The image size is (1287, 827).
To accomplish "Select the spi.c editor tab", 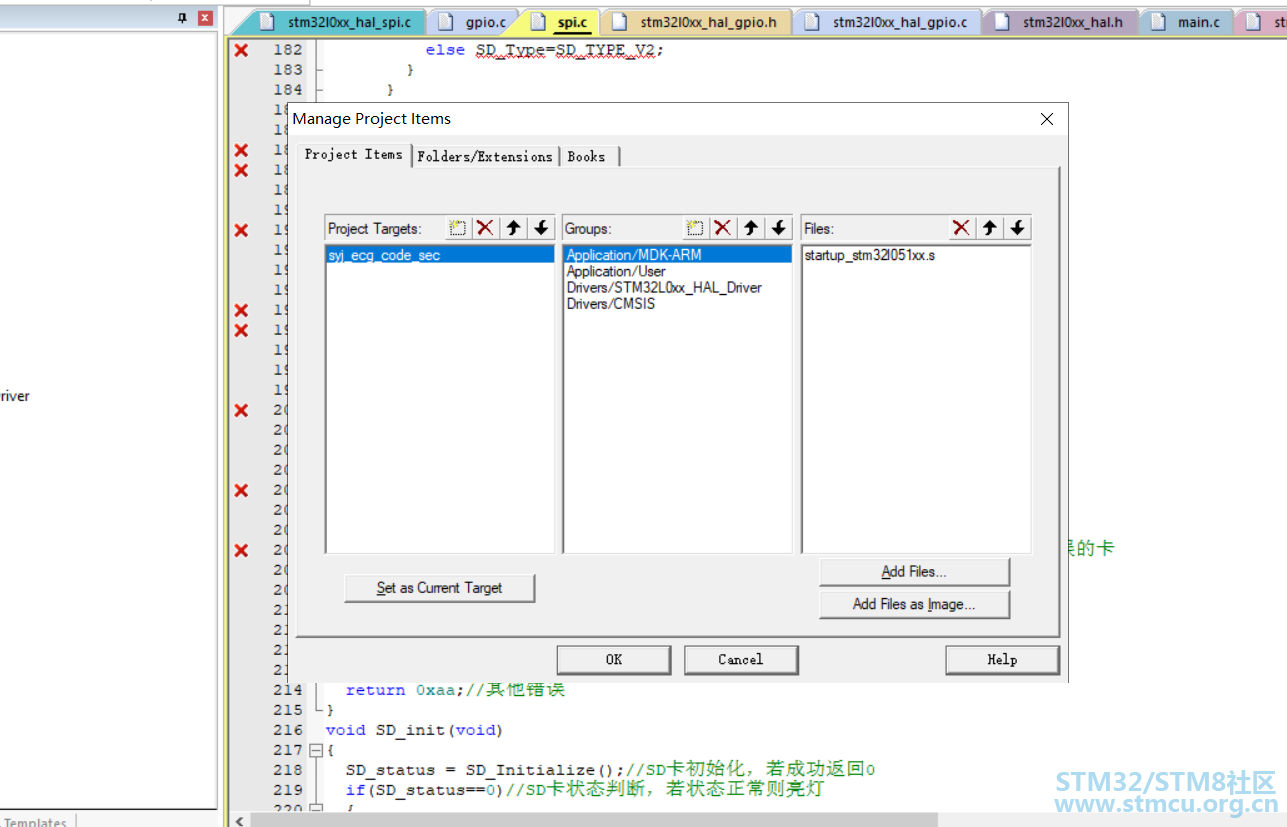I will pyautogui.click(x=562, y=22).
